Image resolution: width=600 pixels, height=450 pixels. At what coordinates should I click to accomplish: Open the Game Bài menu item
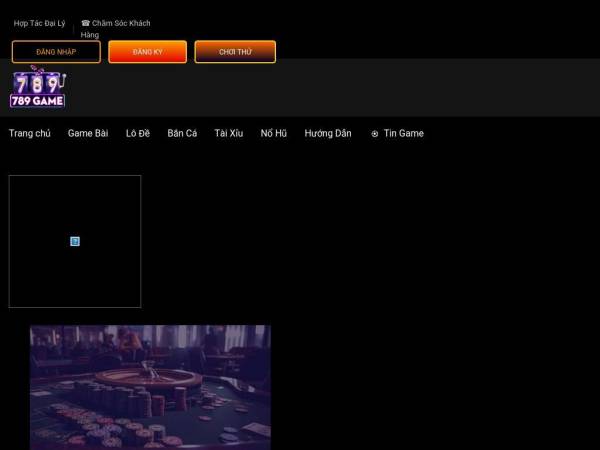88,133
